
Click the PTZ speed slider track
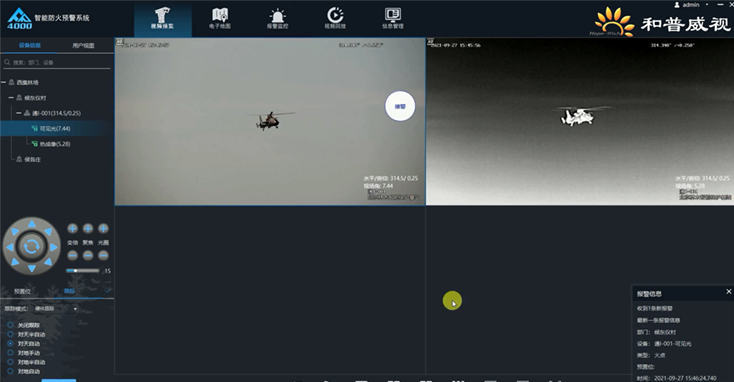click(83, 271)
